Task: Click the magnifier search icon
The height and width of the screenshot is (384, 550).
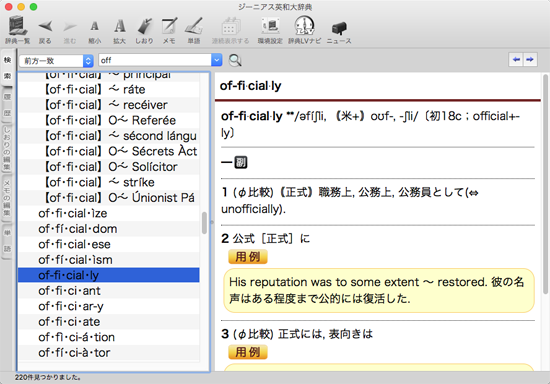Action: click(x=235, y=60)
